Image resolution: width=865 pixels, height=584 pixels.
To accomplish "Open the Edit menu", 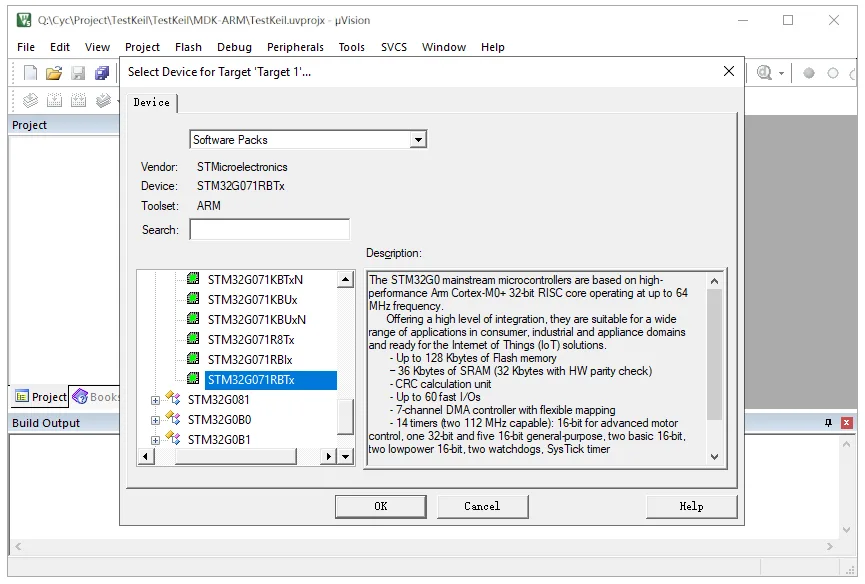I will [x=60, y=47].
